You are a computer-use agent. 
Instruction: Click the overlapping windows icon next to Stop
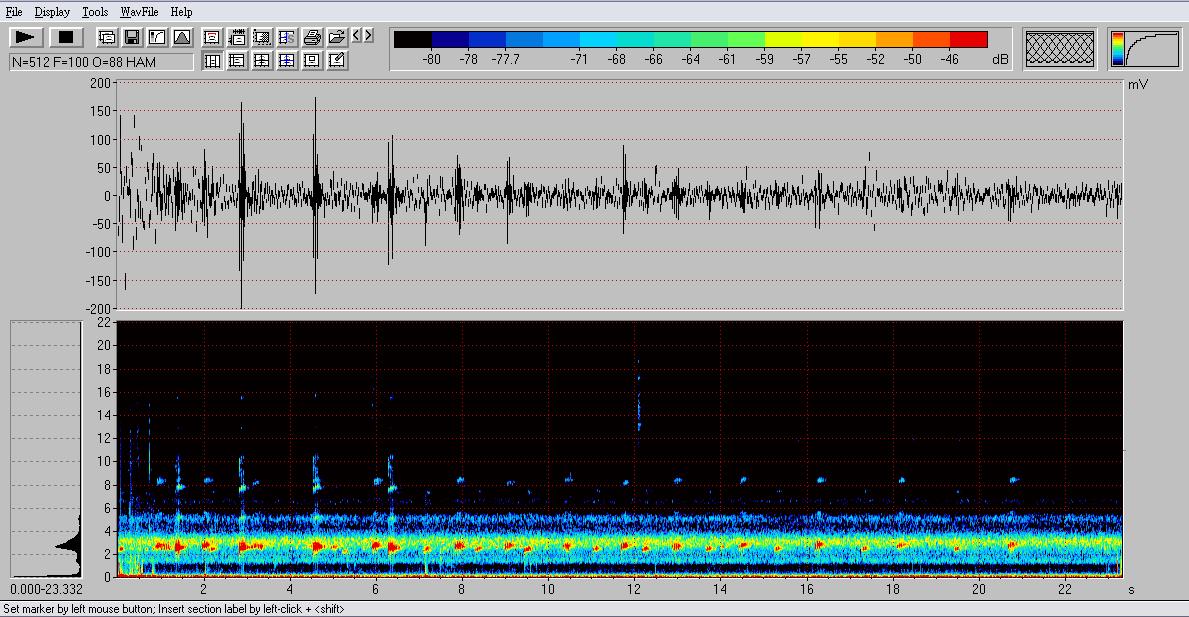(x=107, y=37)
